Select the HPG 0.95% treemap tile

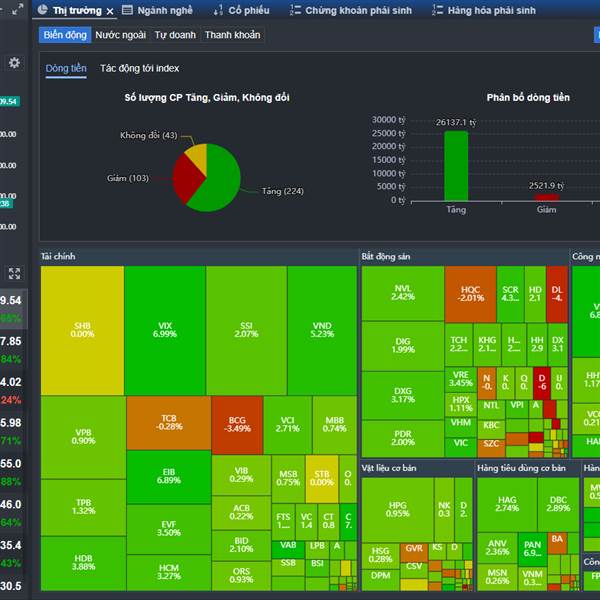pos(398,509)
